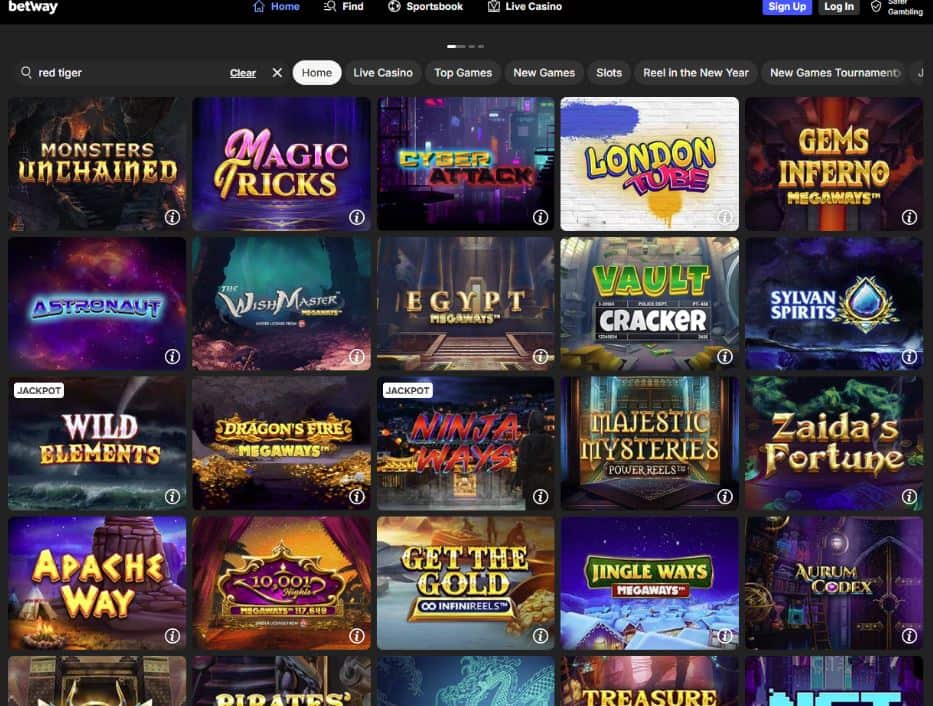
Task: Click the Sign Up button
Action: [787, 7]
